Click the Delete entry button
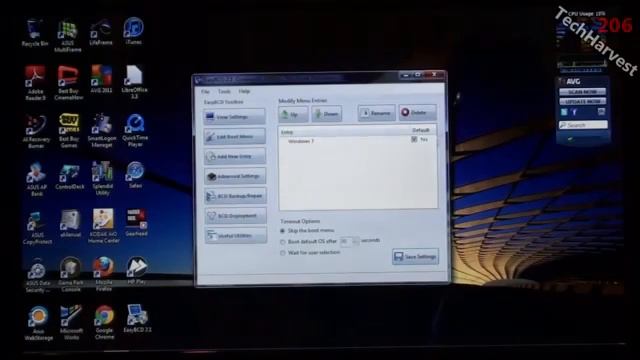Viewport: 640px width, 360px height. click(x=418, y=112)
